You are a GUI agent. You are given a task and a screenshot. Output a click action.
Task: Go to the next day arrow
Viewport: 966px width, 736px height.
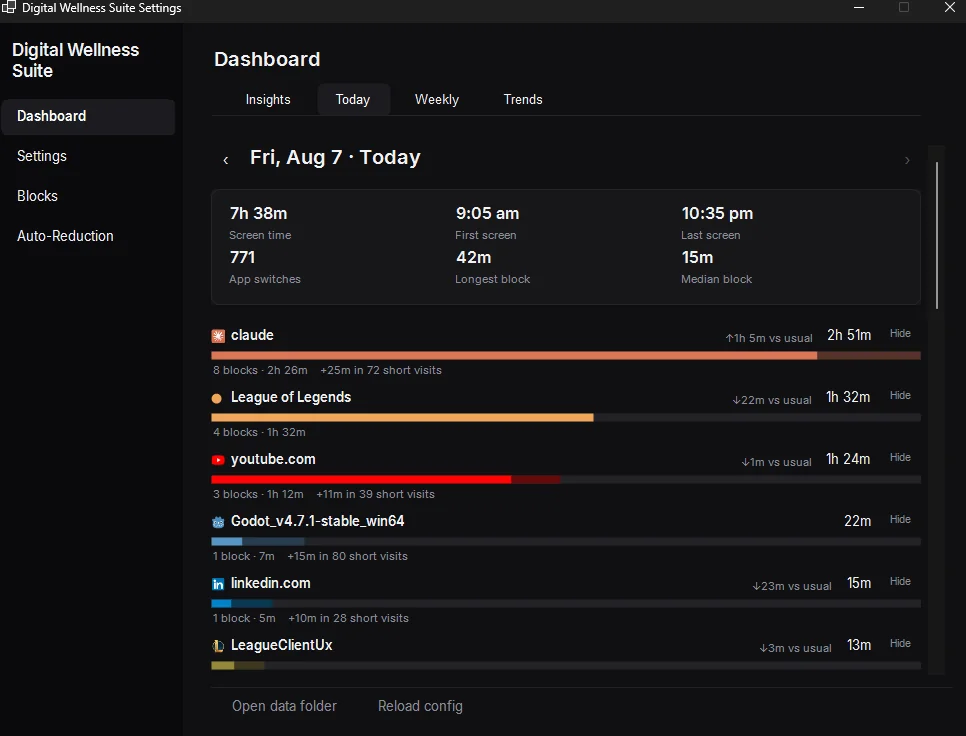tap(907, 160)
